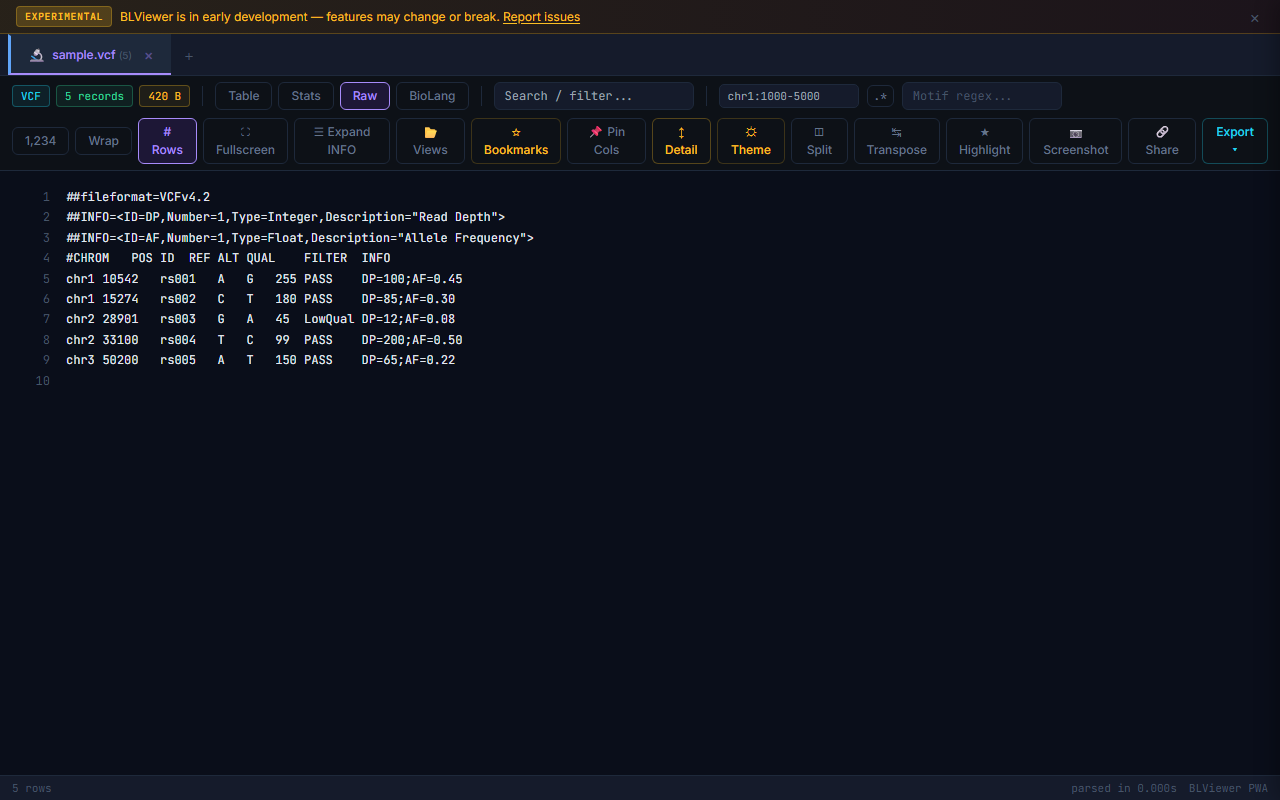Open the Bookmarks star panel

point(516,141)
